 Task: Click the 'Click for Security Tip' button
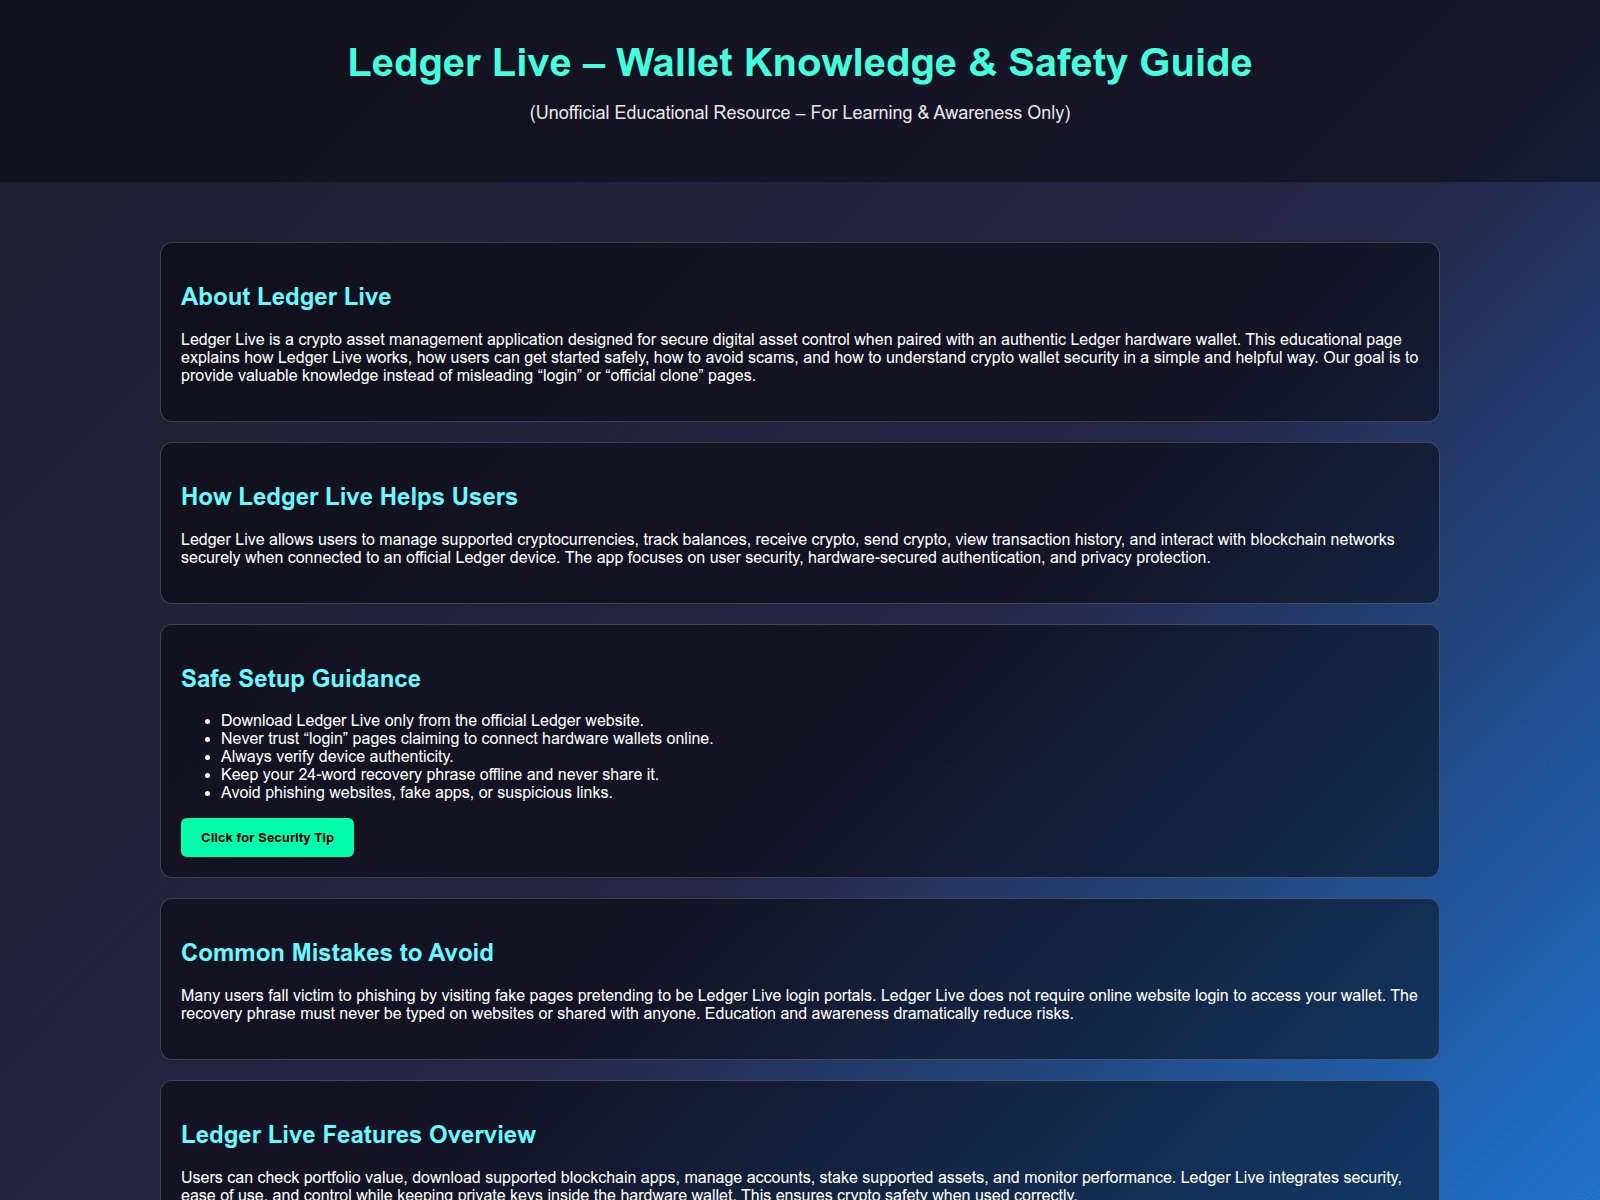pos(267,837)
